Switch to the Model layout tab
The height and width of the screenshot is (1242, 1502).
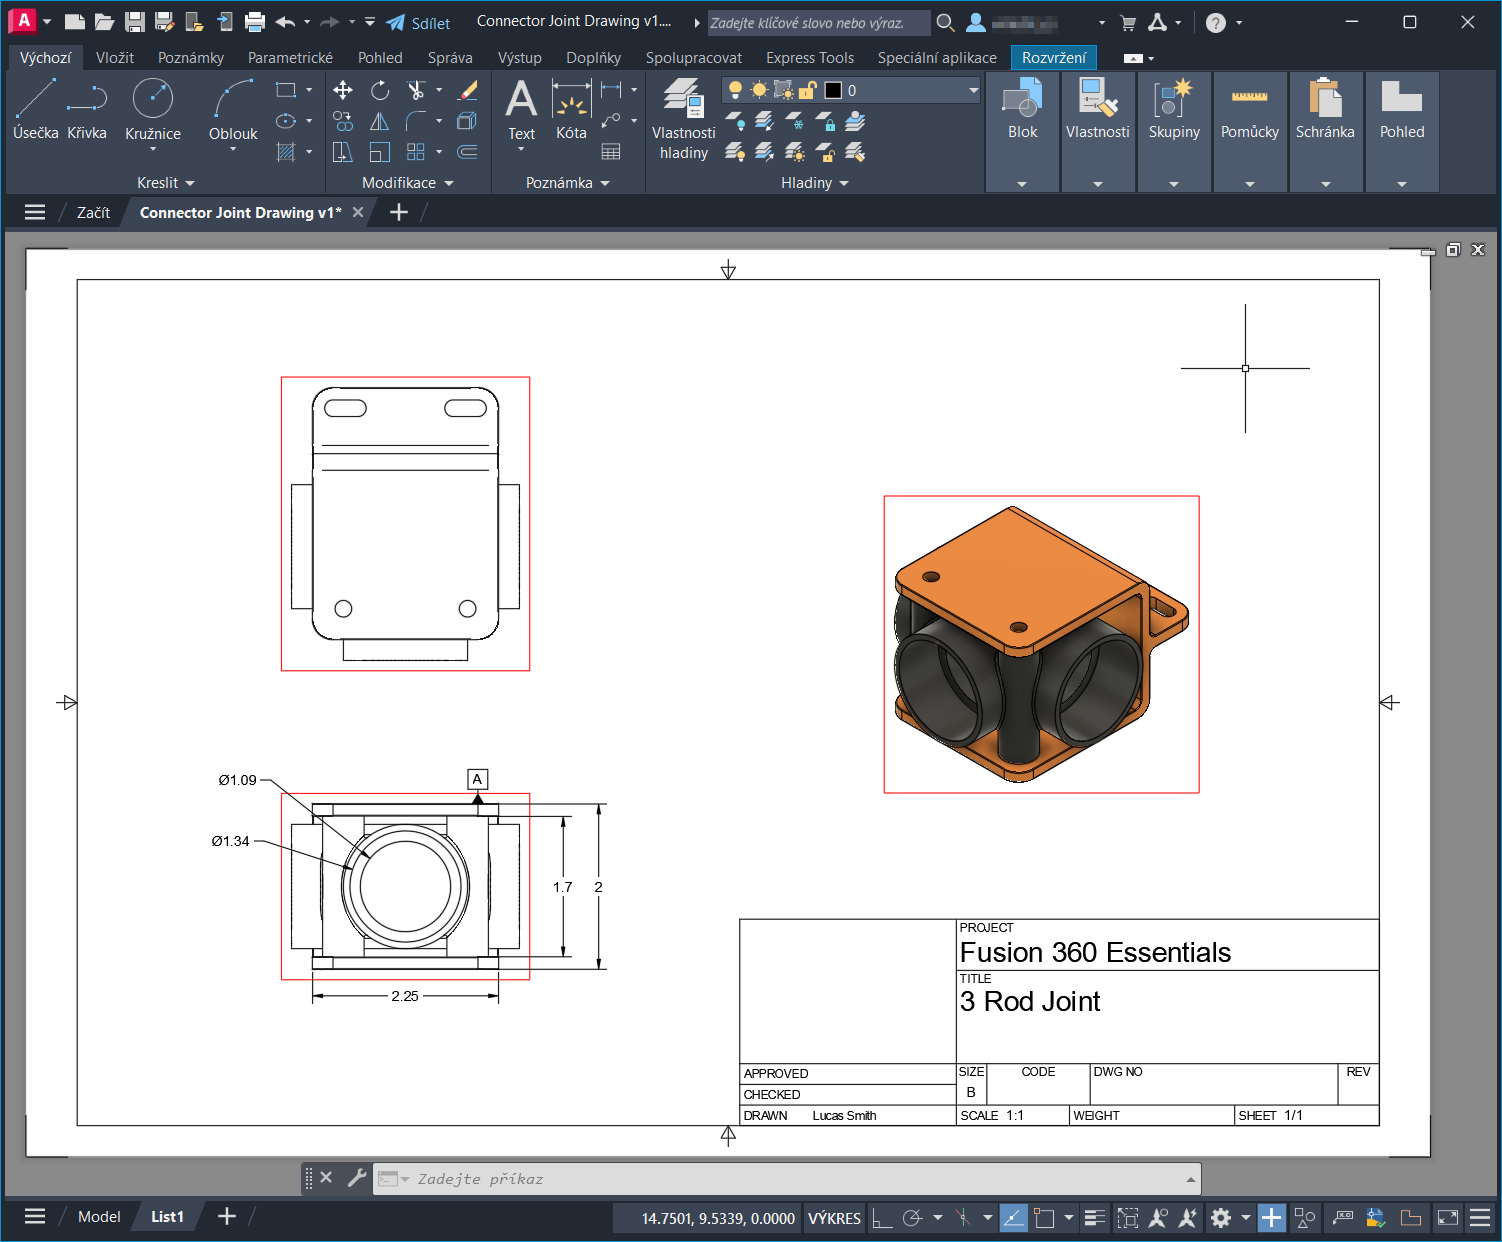click(99, 1217)
